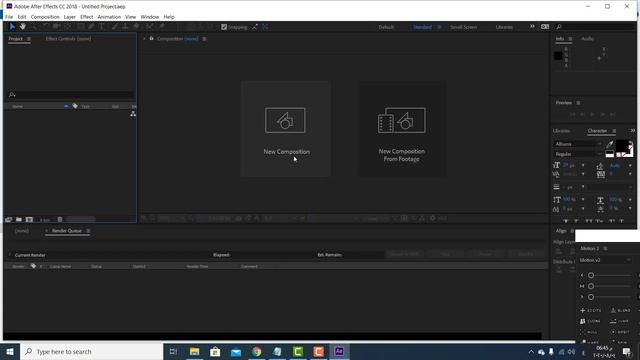The height and width of the screenshot is (360, 640).
Task: Open the project flowchart view icon
Action: 133,114
